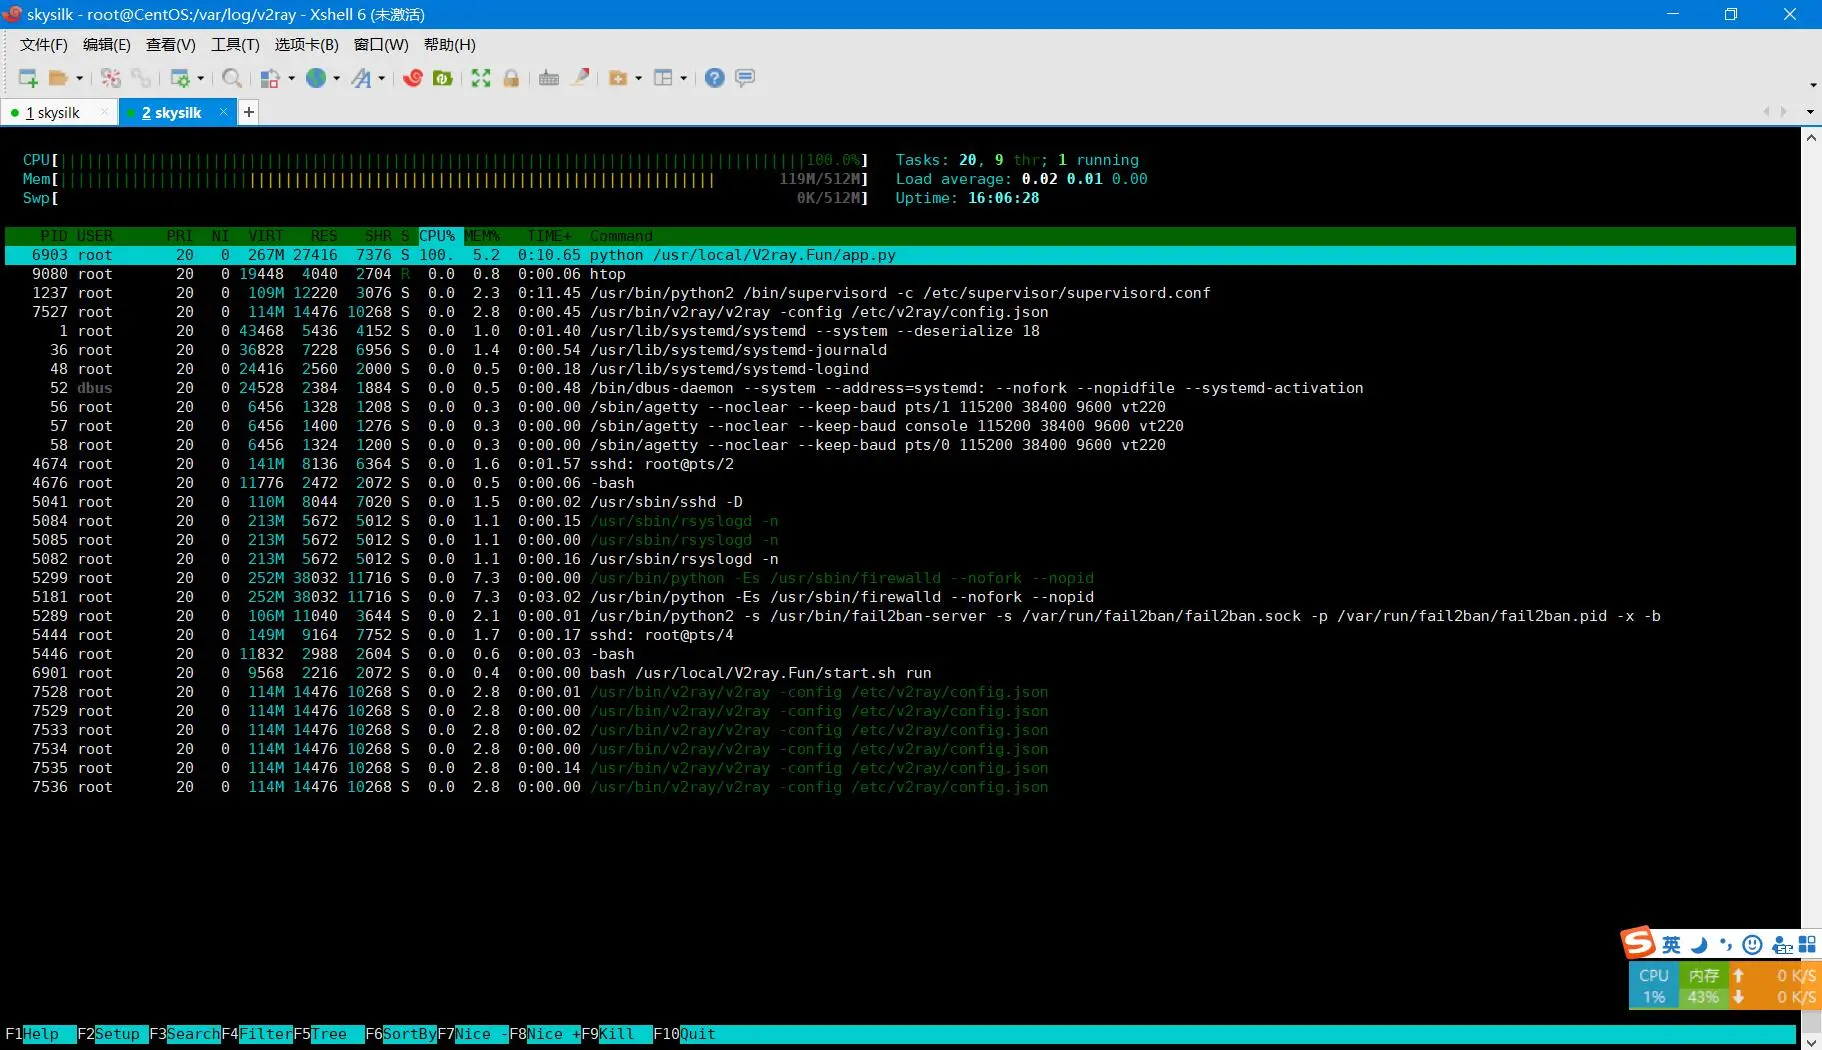Click F6 SortBy in htop footer
Screen dimensions: 1822x1050
[400, 1034]
